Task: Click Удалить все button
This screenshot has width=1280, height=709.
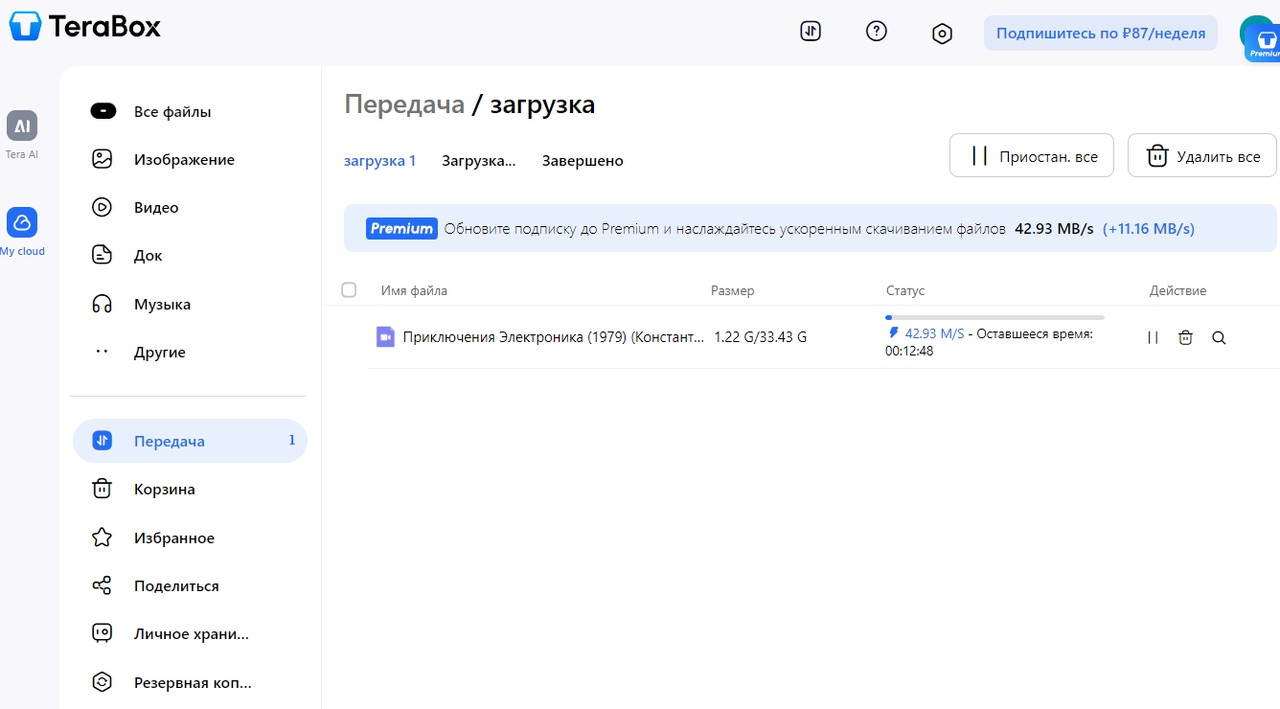Action: click(1202, 156)
